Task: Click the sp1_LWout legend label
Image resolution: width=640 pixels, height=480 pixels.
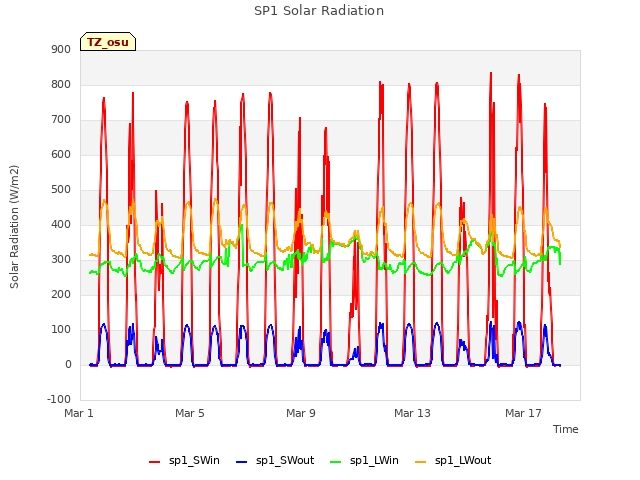Action: point(463,460)
